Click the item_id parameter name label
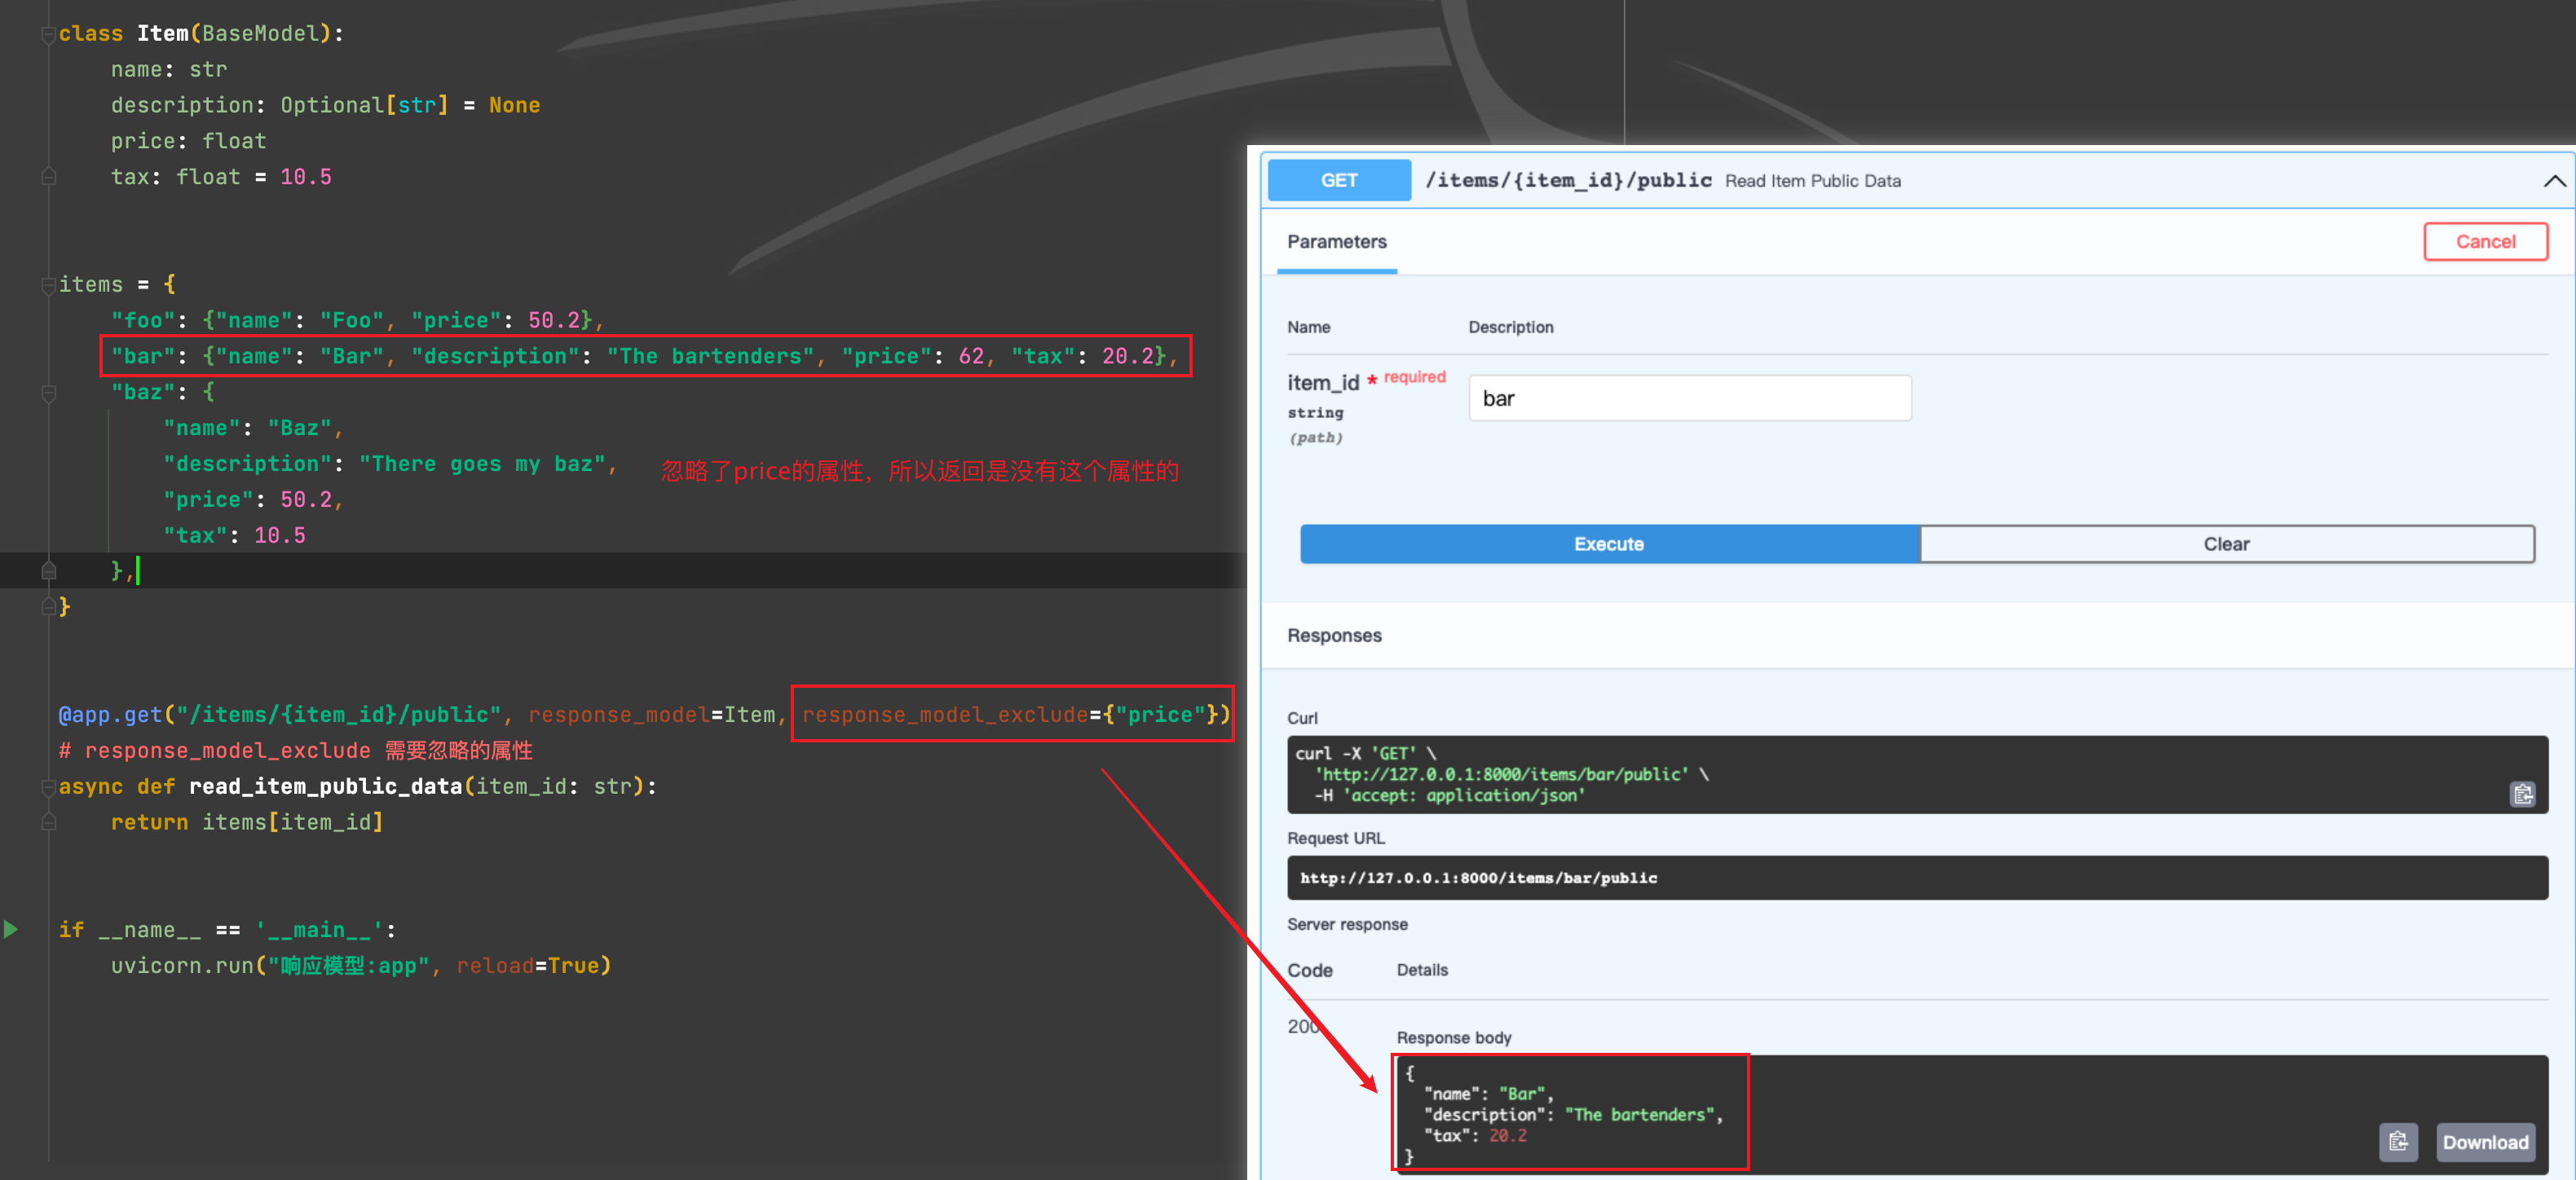 pyautogui.click(x=1323, y=383)
